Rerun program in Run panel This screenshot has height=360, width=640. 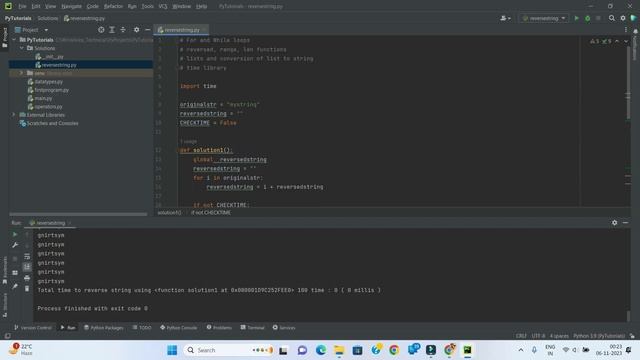15,234
